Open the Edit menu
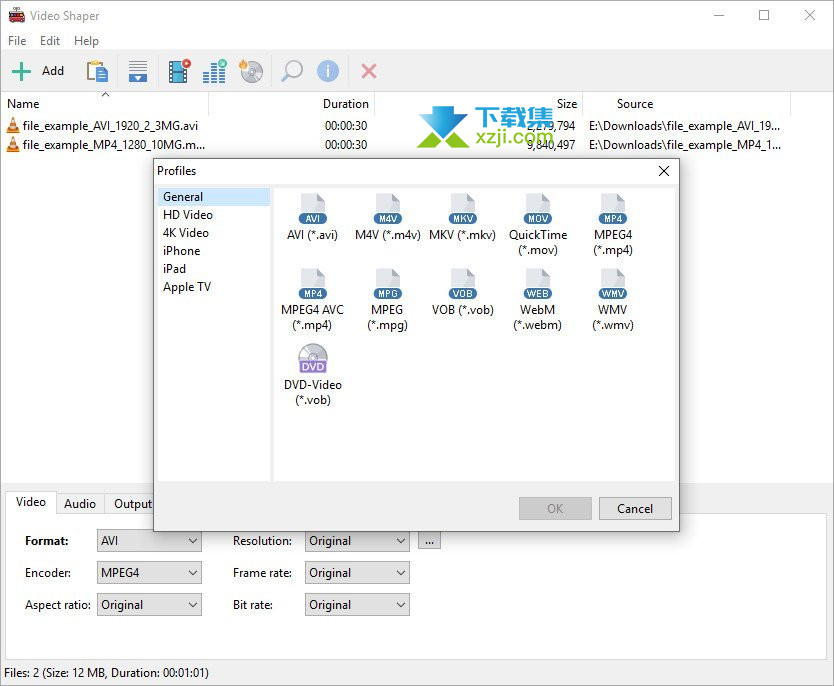The width and height of the screenshot is (834, 686). pyautogui.click(x=50, y=41)
